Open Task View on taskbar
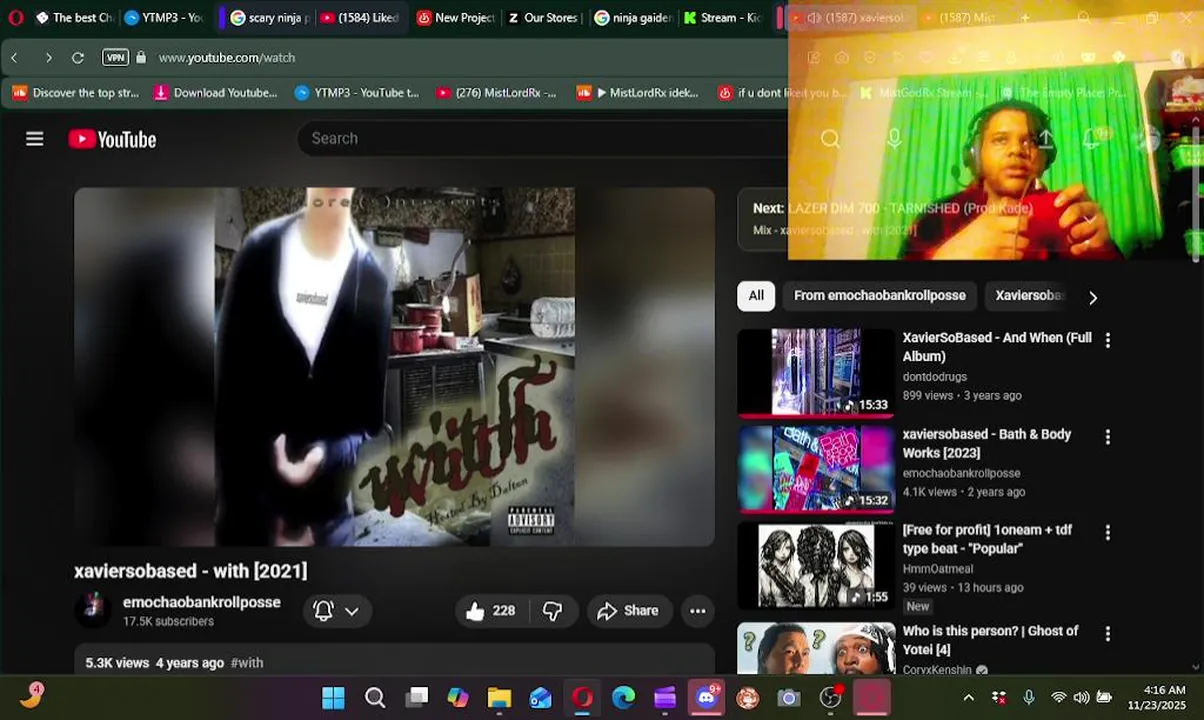This screenshot has width=1204, height=720. [417, 697]
